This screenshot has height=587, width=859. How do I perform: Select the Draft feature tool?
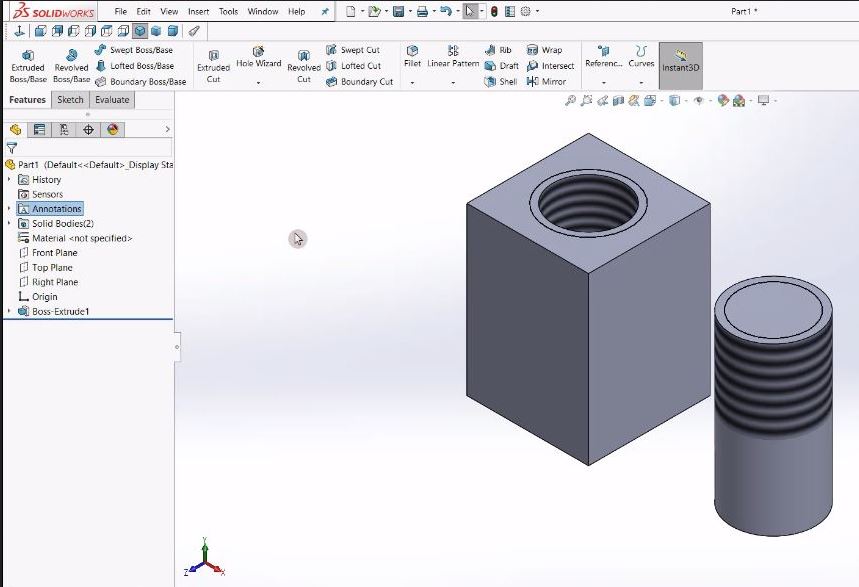501,66
